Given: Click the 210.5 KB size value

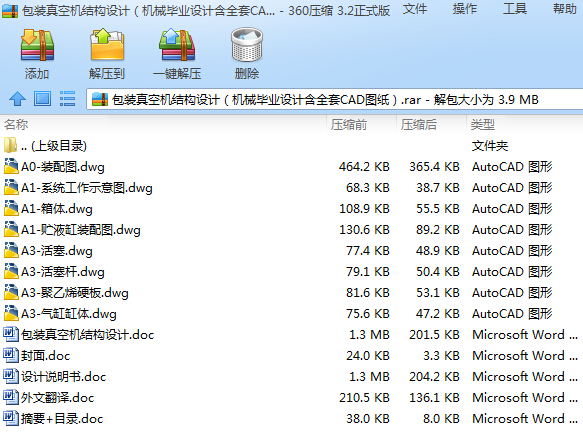Looking at the screenshot, I should coord(364,398).
